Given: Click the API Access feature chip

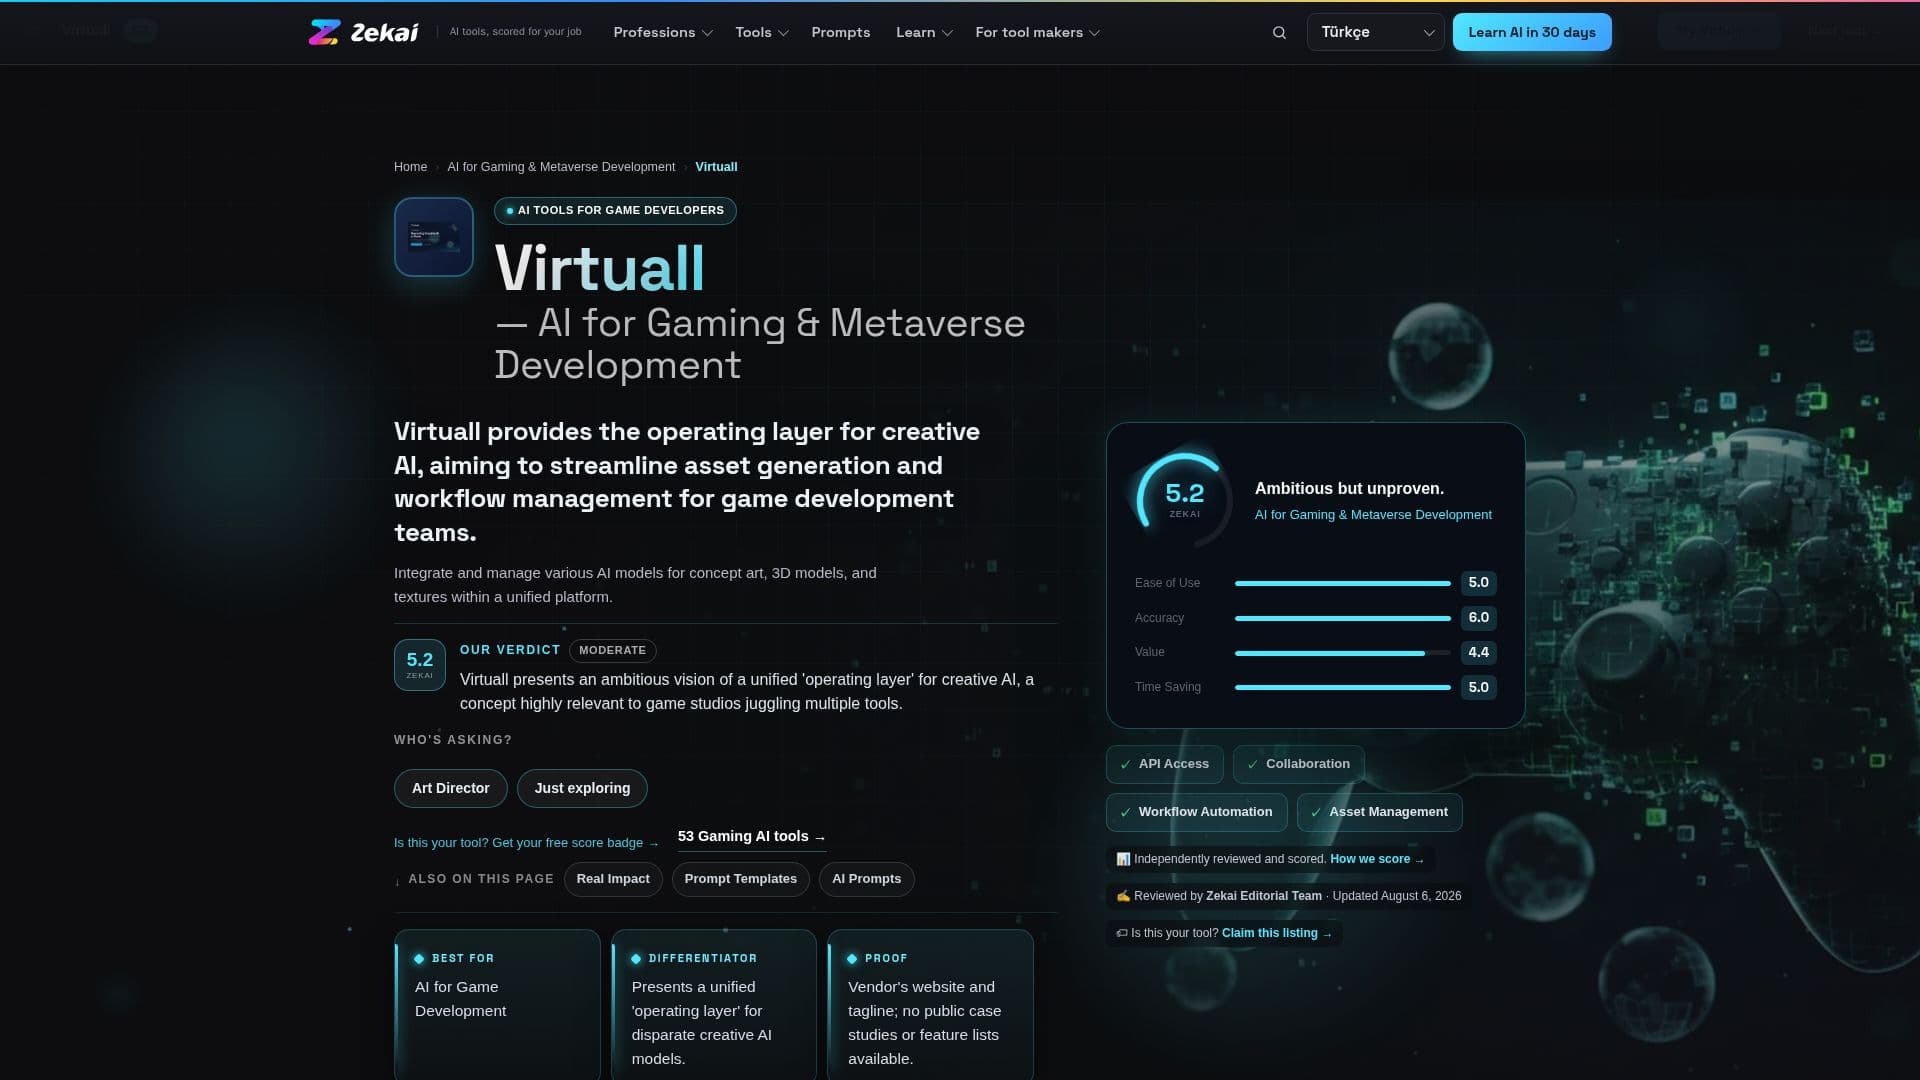Looking at the screenshot, I should (x=1164, y=764).
